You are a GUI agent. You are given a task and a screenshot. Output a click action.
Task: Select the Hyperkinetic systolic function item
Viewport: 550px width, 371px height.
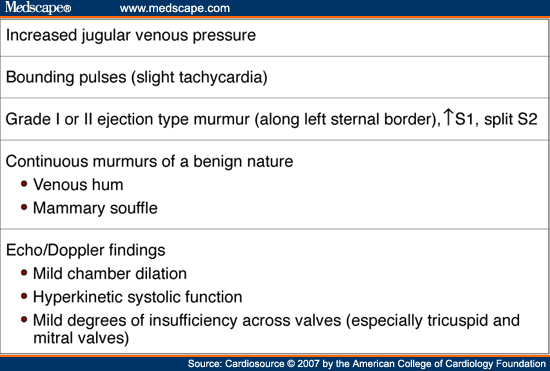138,297
